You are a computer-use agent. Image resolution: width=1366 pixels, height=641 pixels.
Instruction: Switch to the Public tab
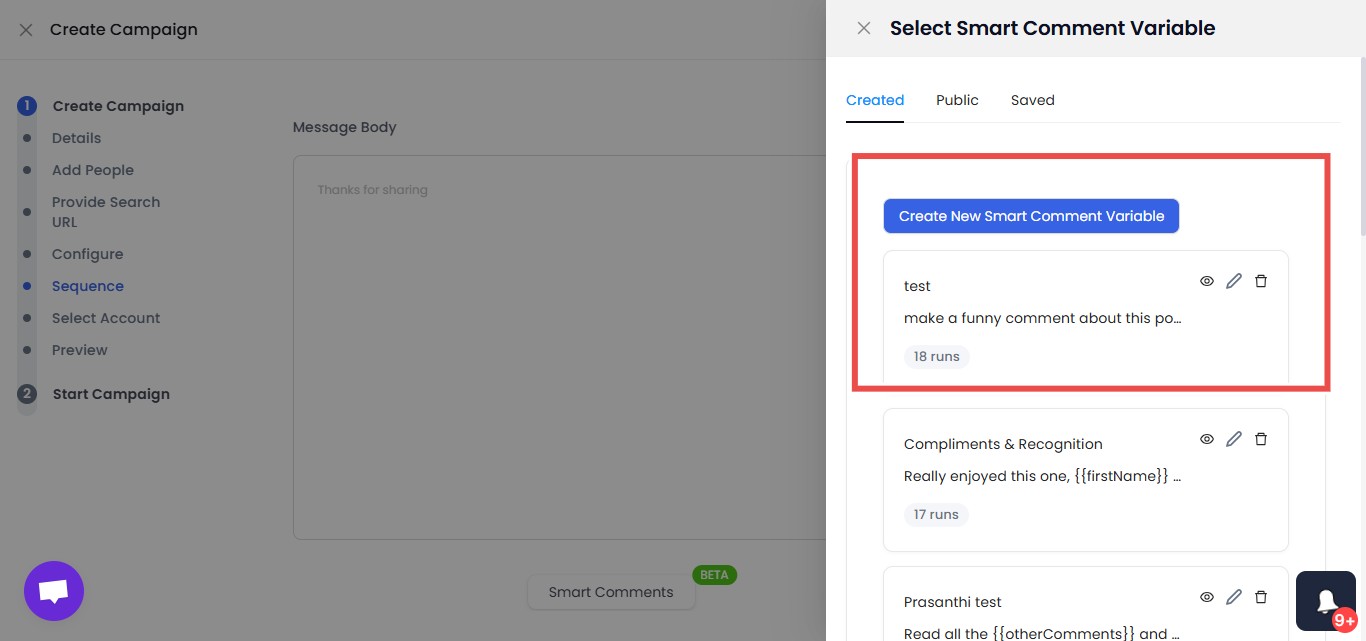coord(957,100)
